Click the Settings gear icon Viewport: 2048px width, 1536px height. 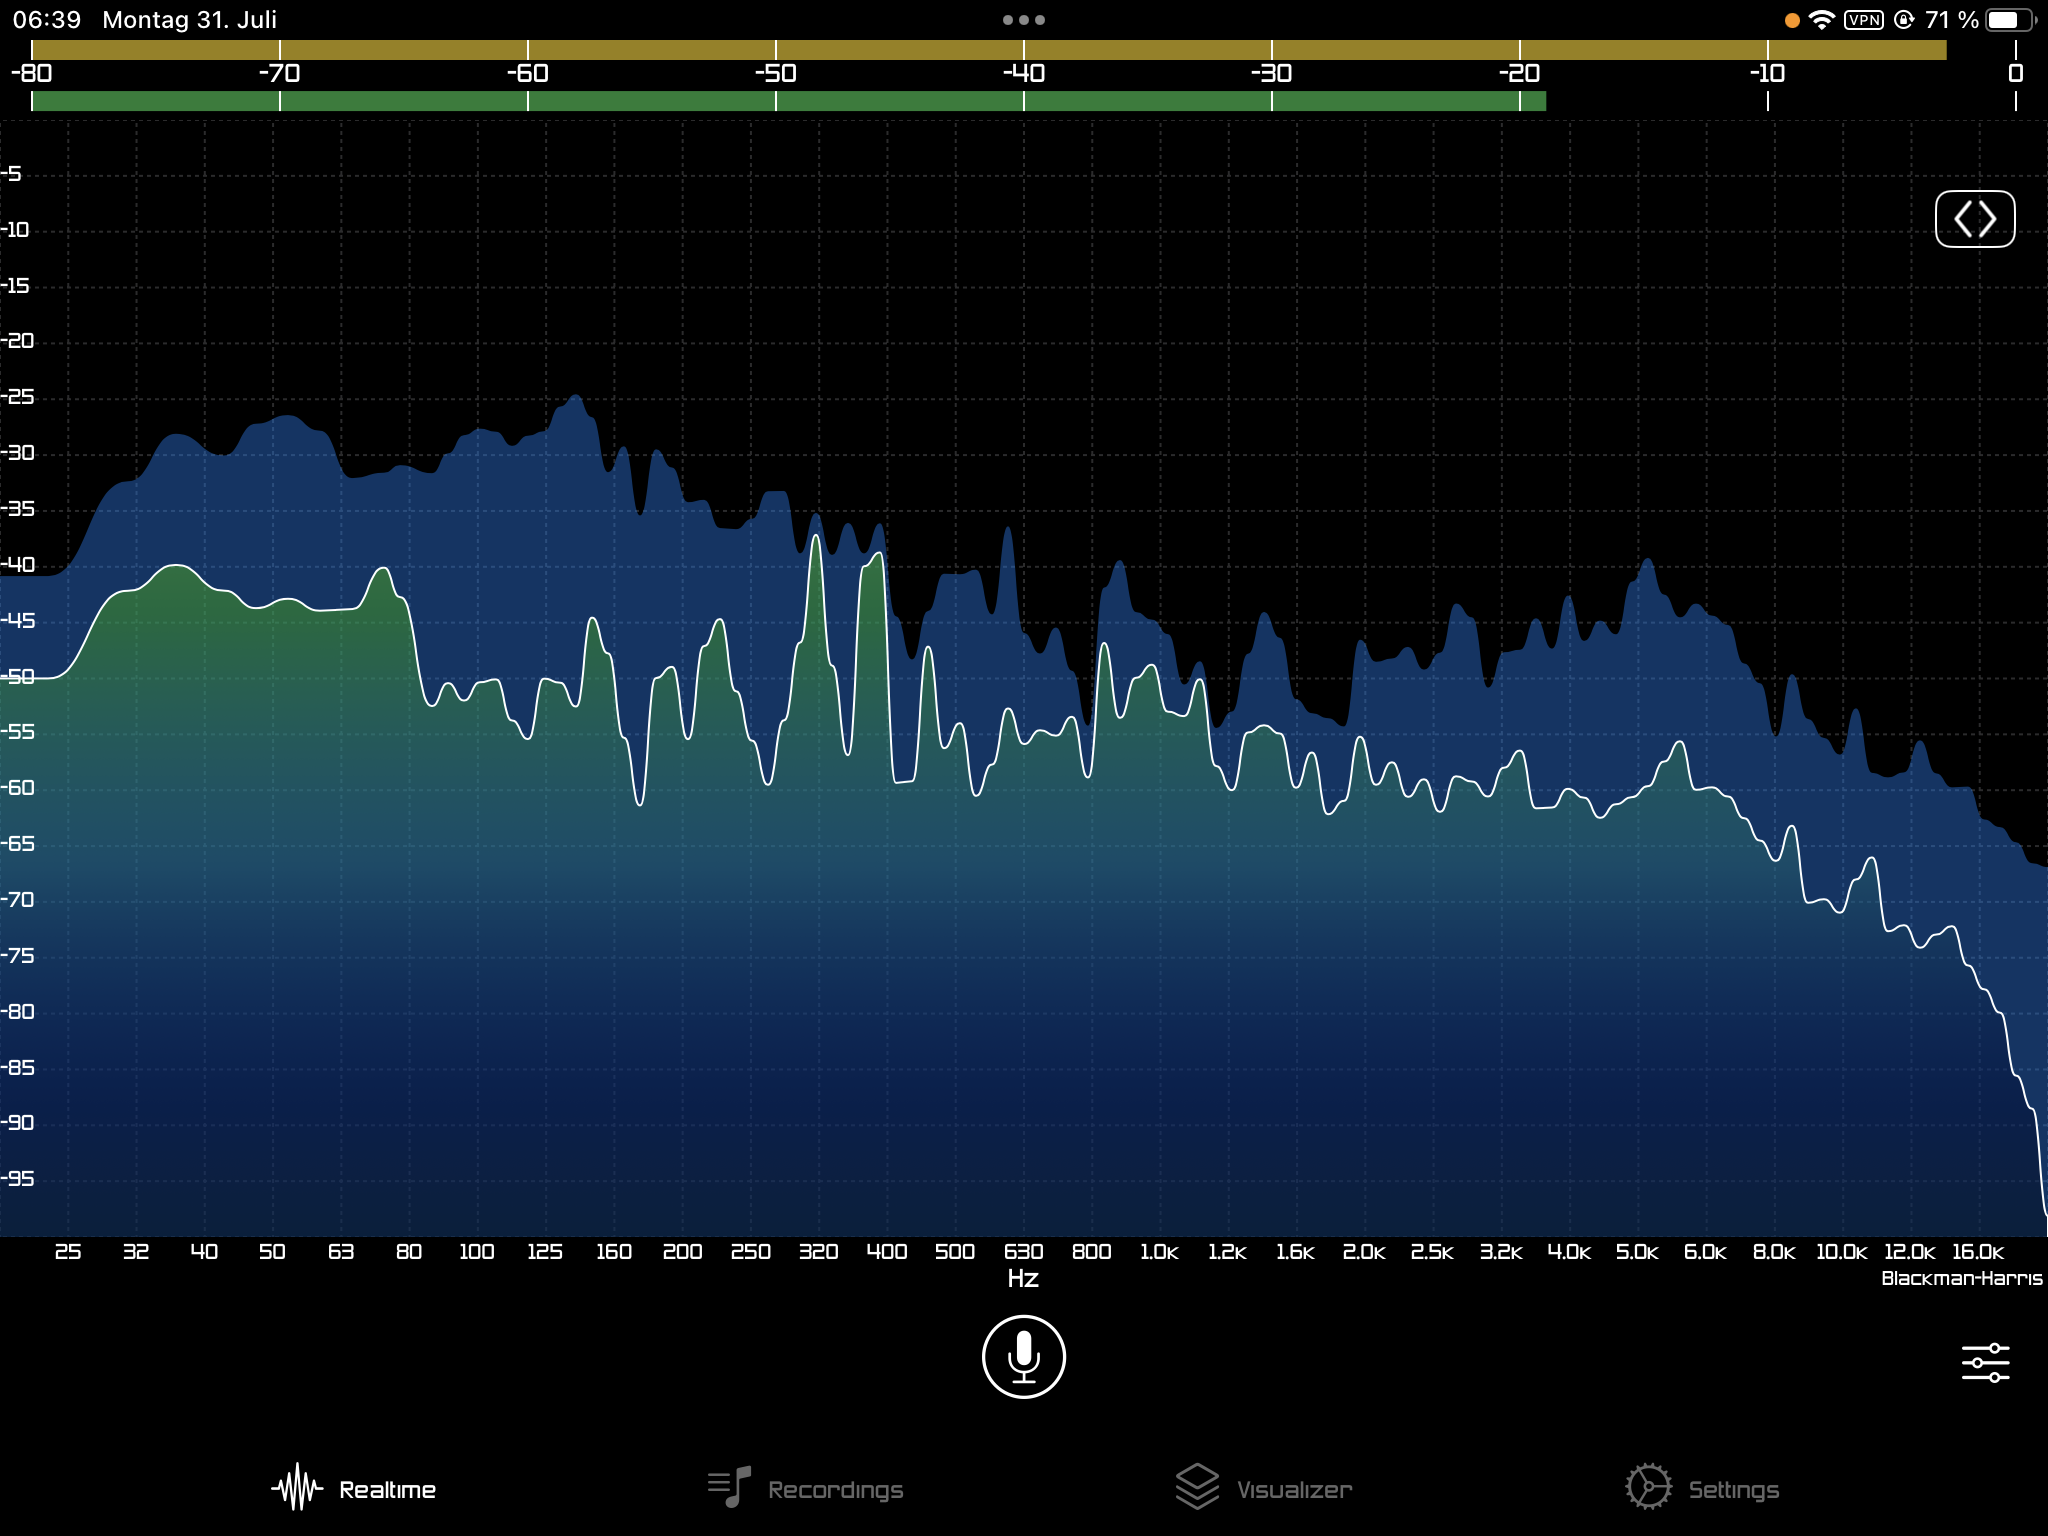pos(1648,1487)
